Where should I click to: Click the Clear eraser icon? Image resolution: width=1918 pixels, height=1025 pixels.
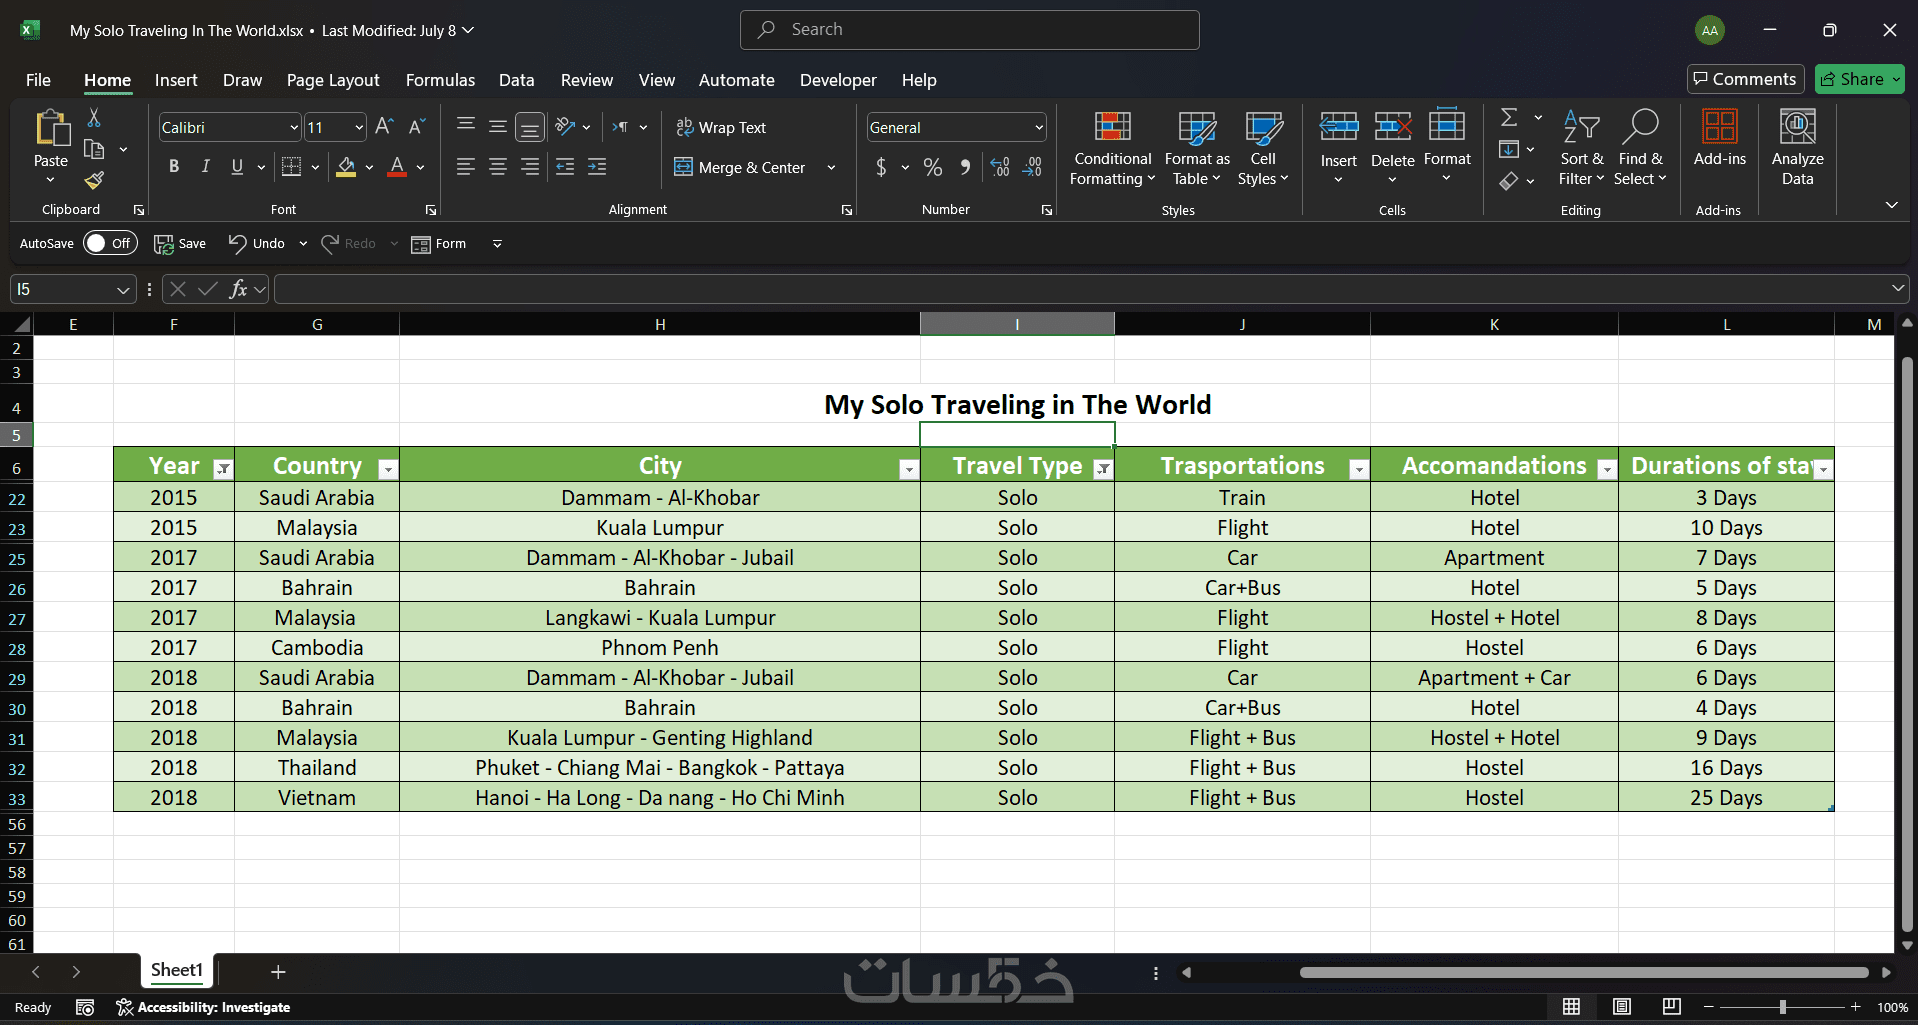coord(1509,181)
